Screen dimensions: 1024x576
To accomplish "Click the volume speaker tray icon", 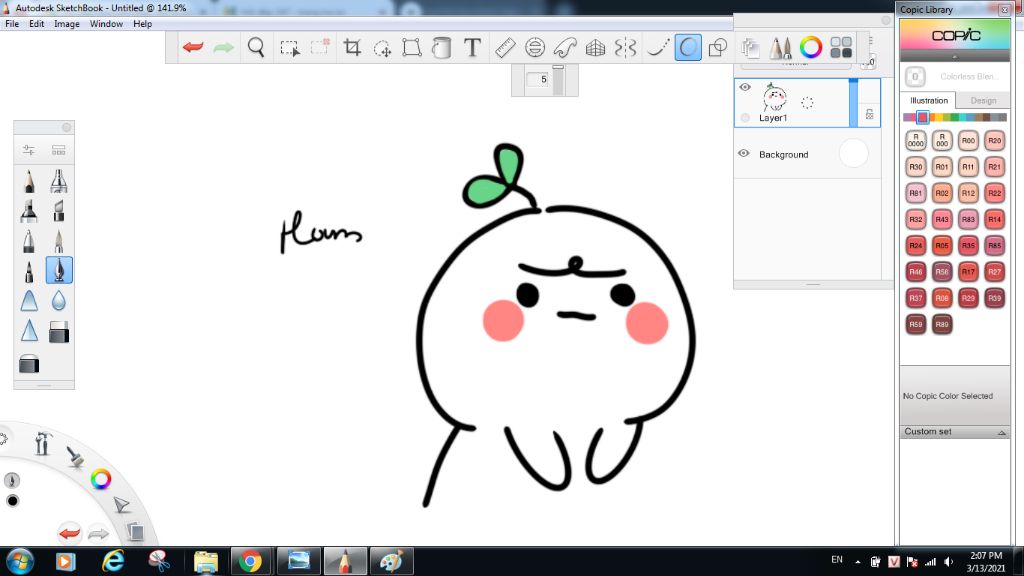I will (x=948, y=562).
